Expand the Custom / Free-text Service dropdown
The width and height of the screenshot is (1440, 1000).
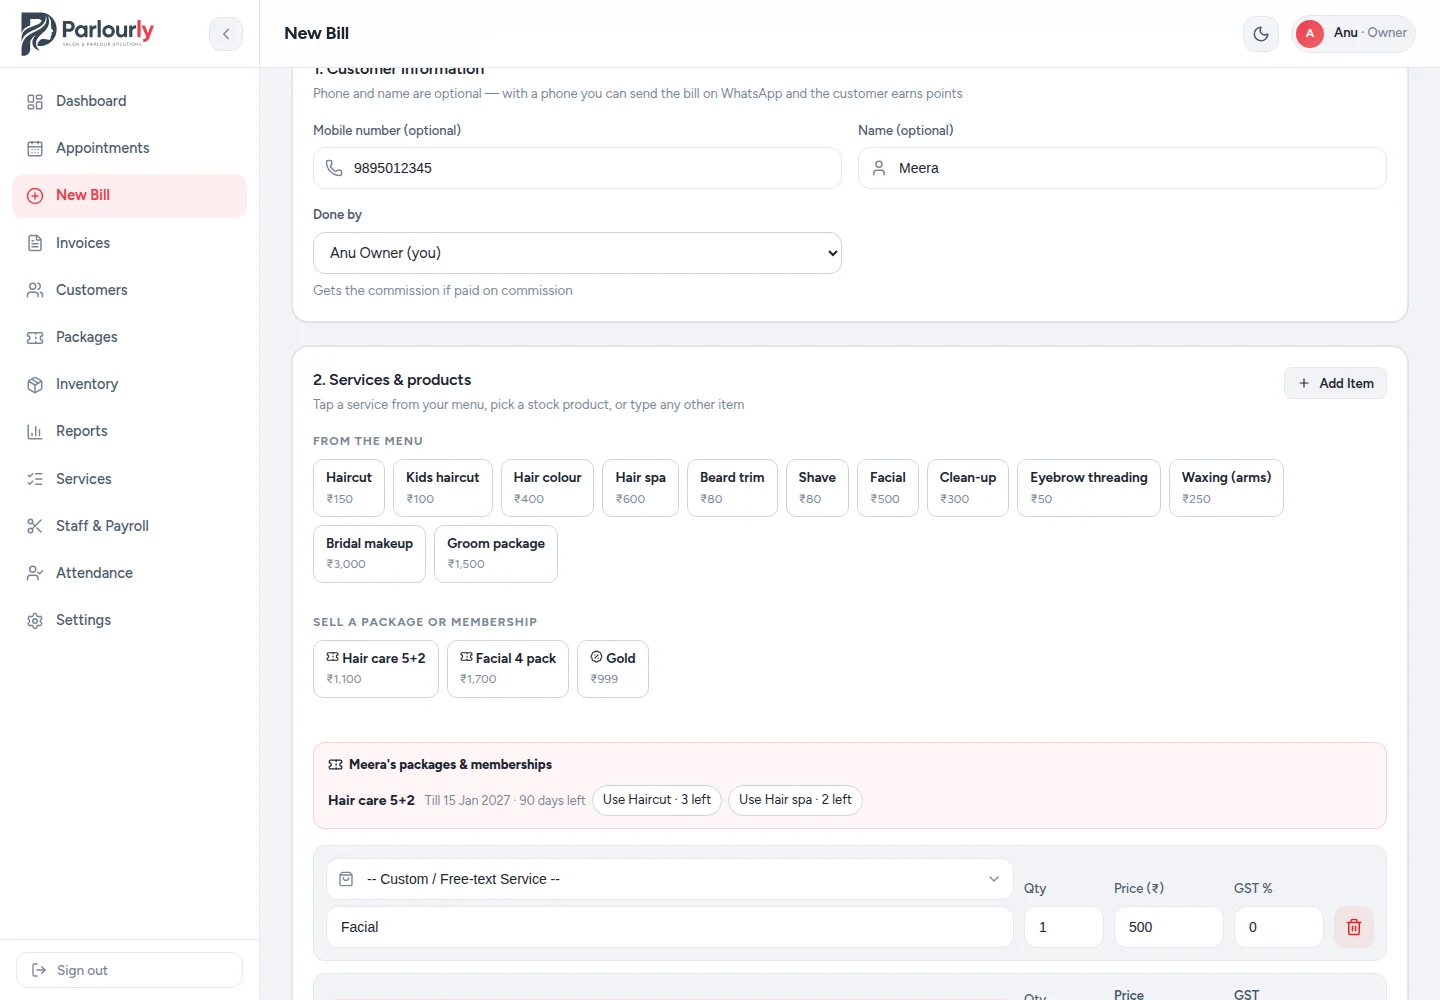[x=670, y=879]
